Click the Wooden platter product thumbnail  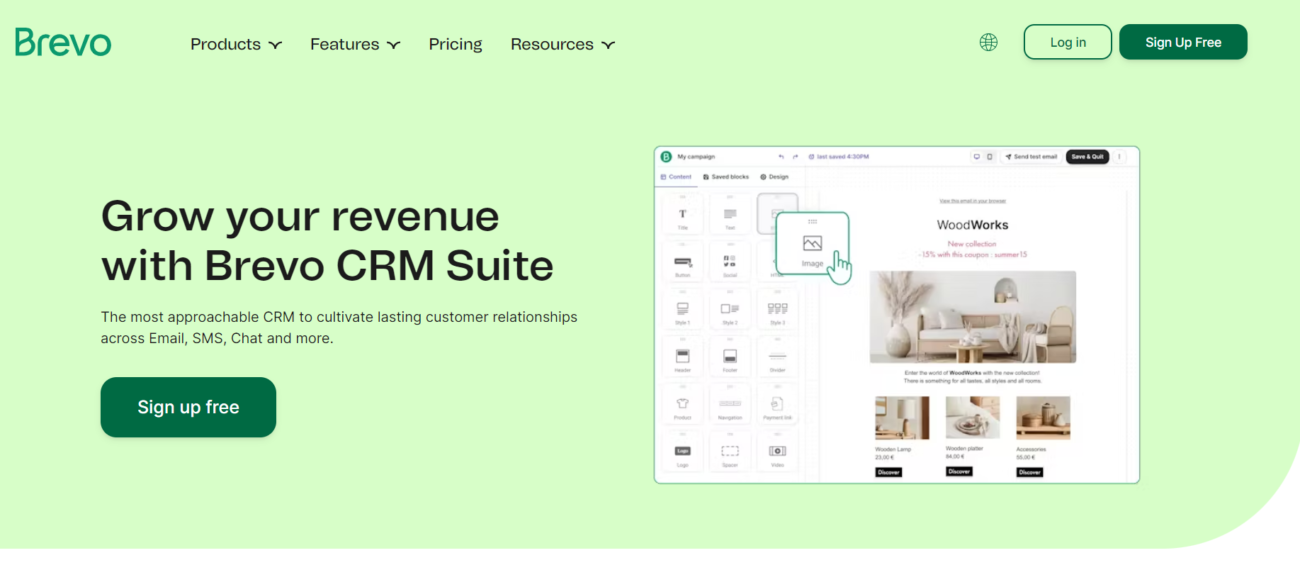[973, 418]
